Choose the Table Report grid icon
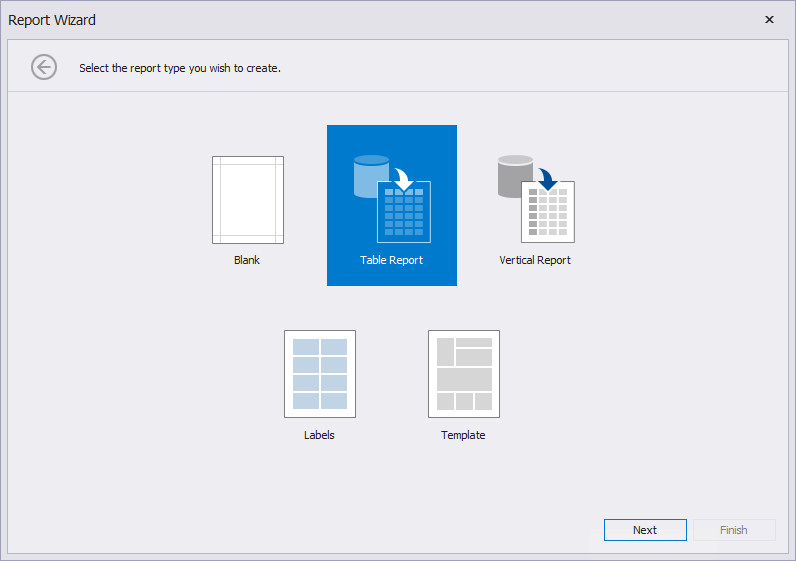This screenshot has height=561, width=796. point(404,213)
